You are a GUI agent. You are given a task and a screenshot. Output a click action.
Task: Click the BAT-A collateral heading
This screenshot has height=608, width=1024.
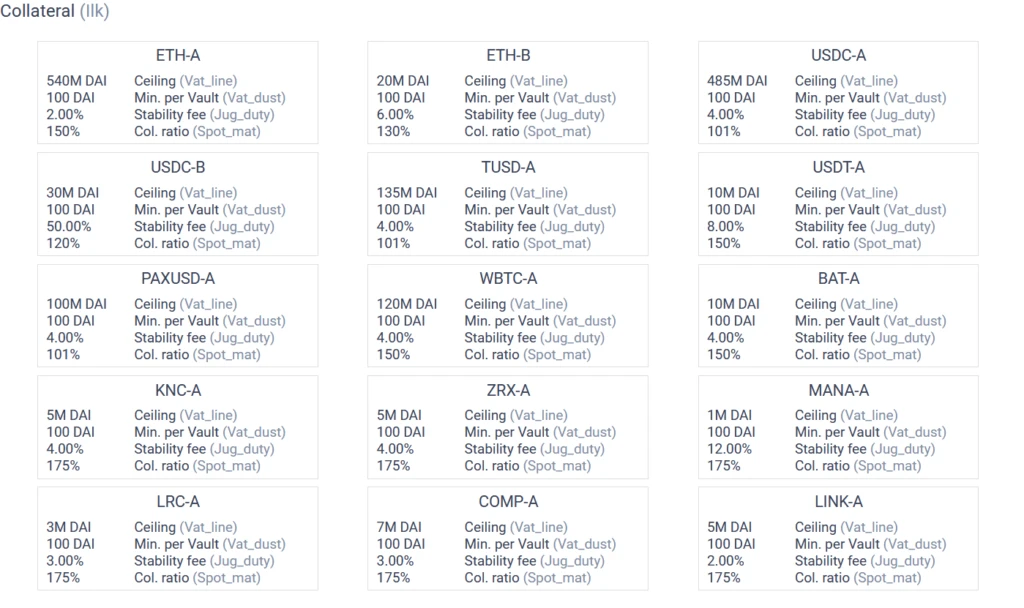839,278
